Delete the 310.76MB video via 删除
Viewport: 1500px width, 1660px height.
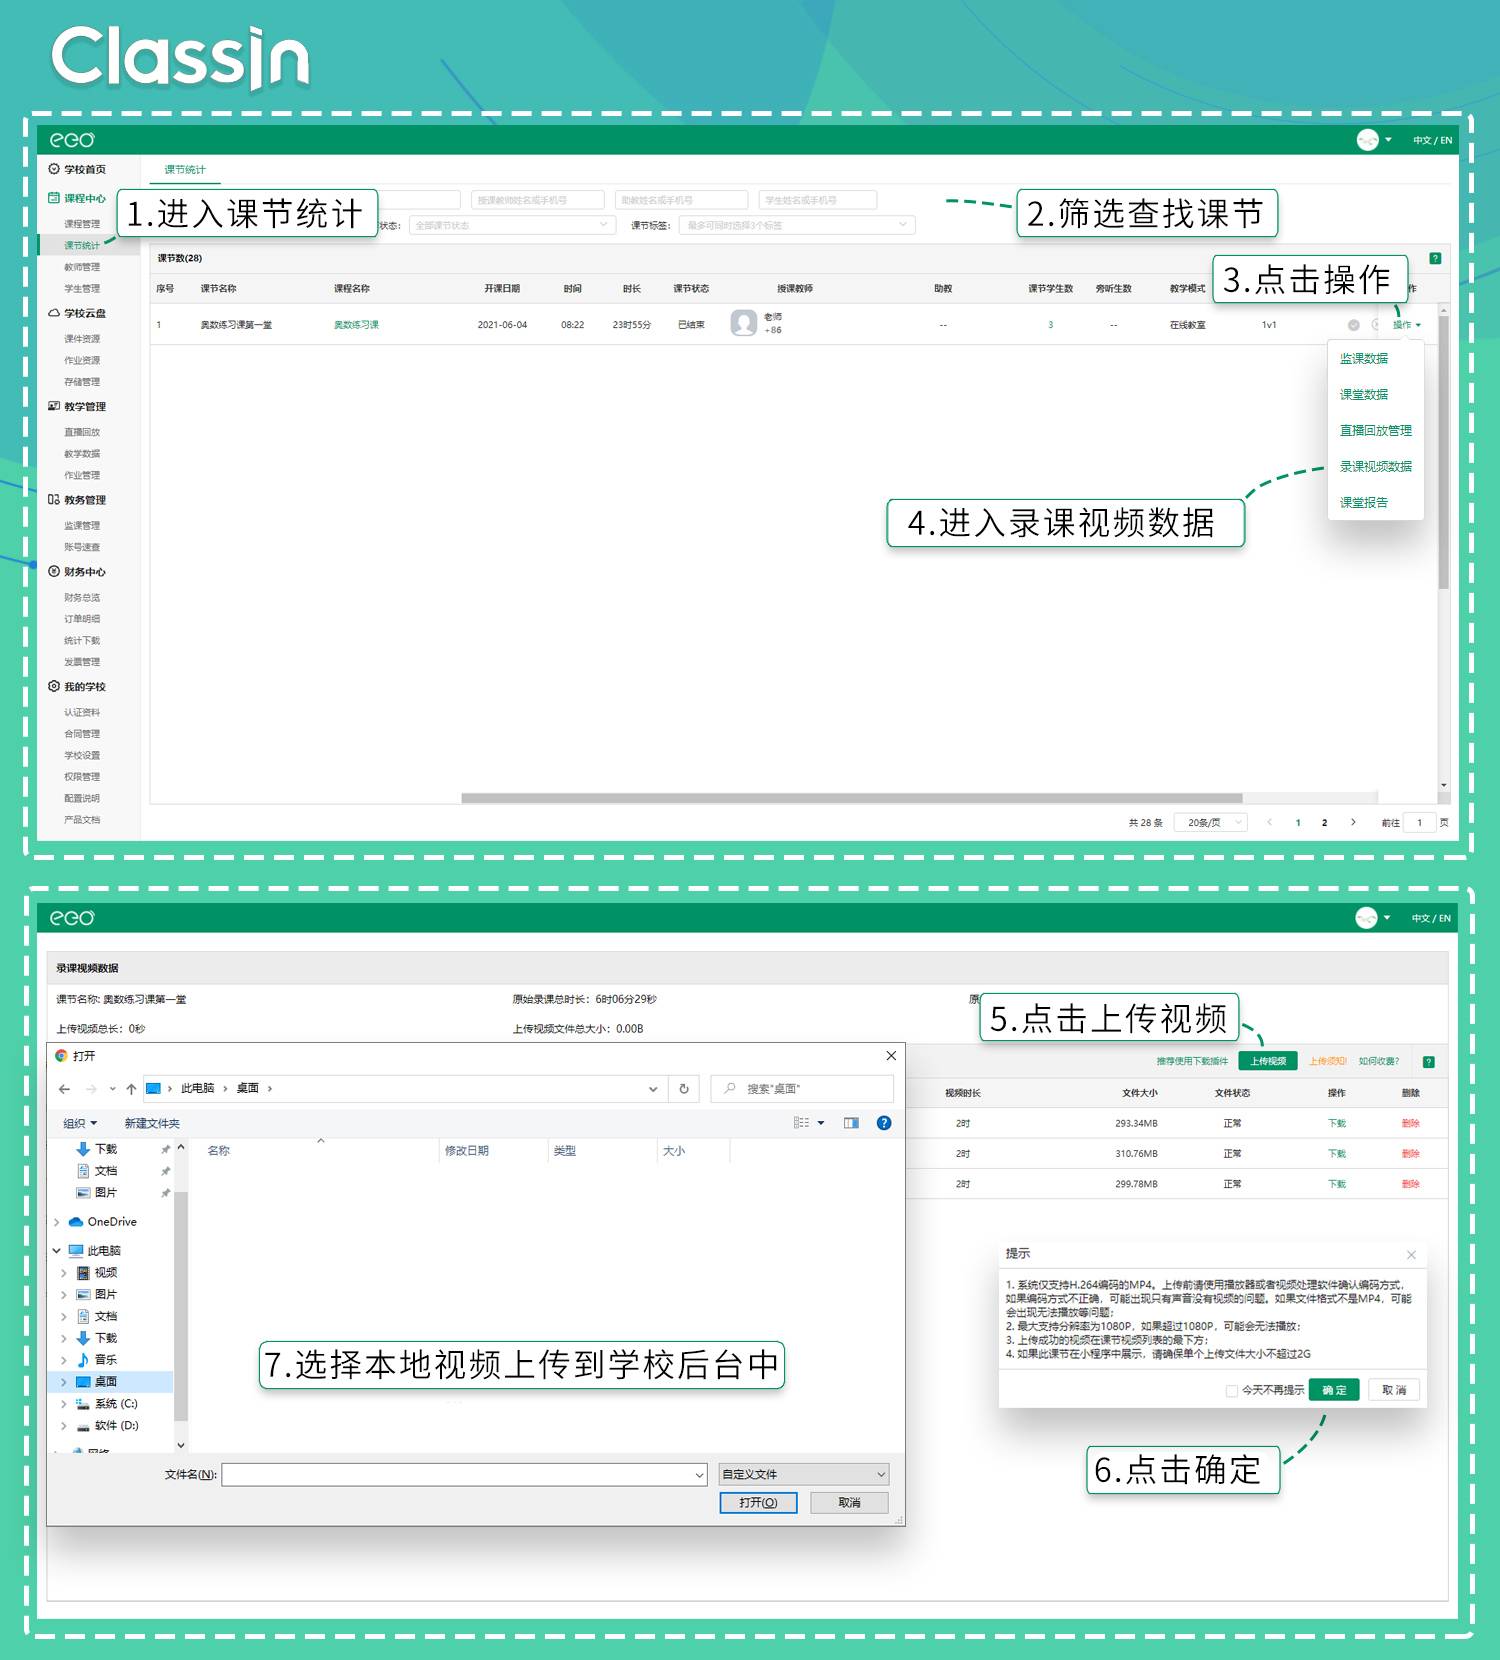(x=1411, y=1153)
